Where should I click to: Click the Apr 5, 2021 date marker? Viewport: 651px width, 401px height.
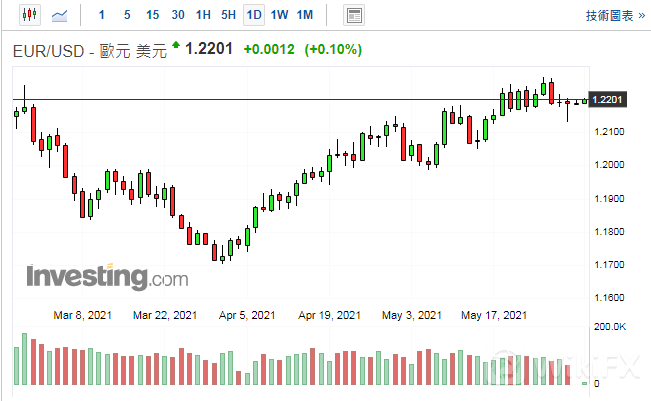pos(247,315)
